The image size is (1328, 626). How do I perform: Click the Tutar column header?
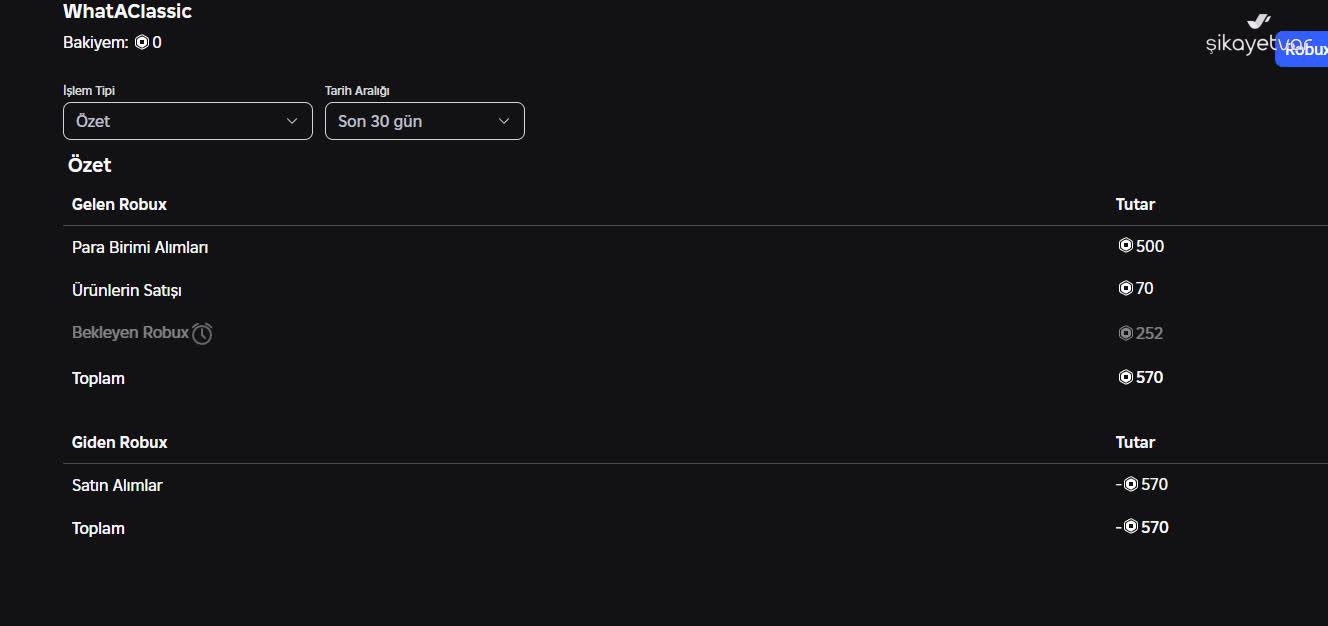(1135, 204)
